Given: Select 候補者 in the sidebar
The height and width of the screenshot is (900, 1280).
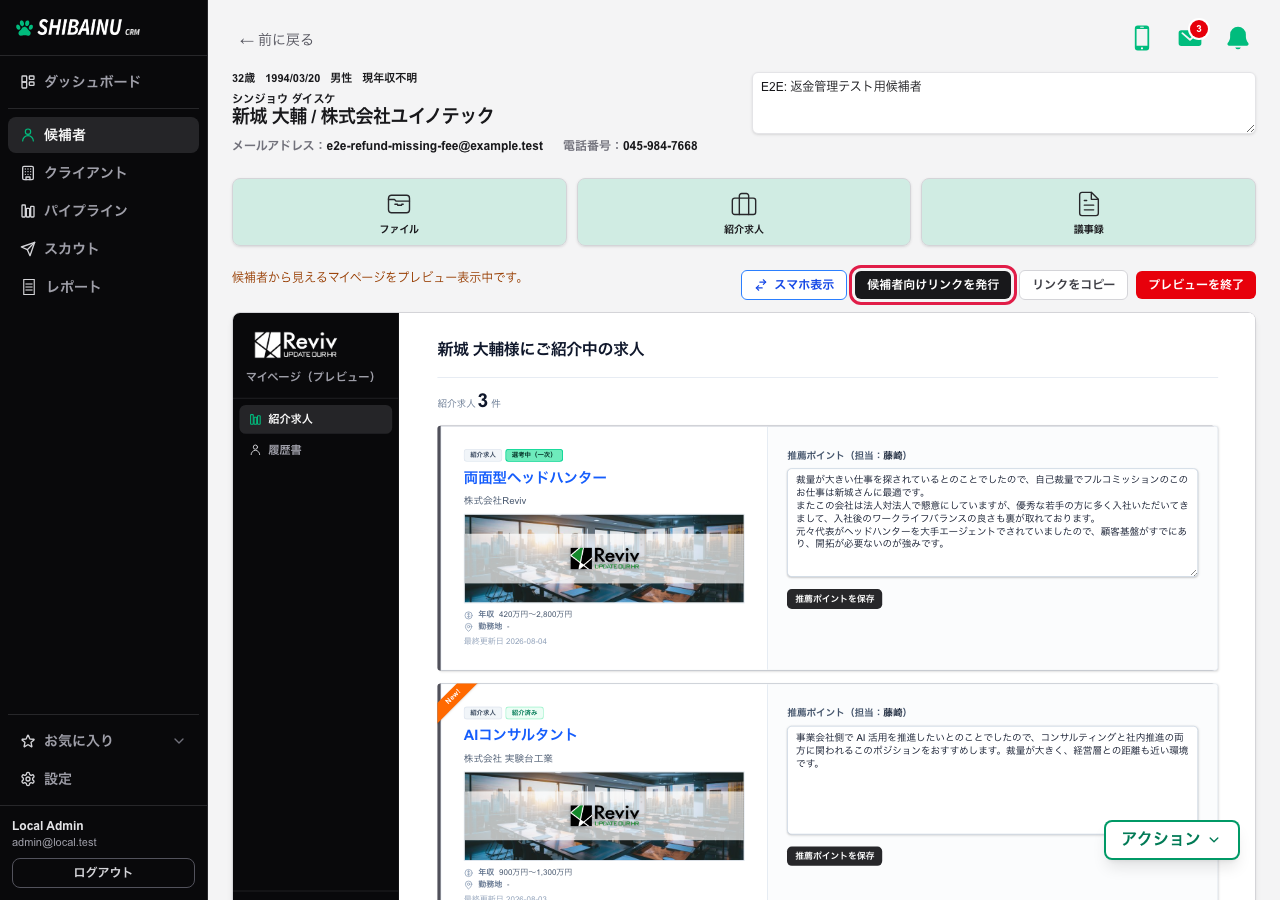Looking at the screenshot, I should tap(104, 135).
